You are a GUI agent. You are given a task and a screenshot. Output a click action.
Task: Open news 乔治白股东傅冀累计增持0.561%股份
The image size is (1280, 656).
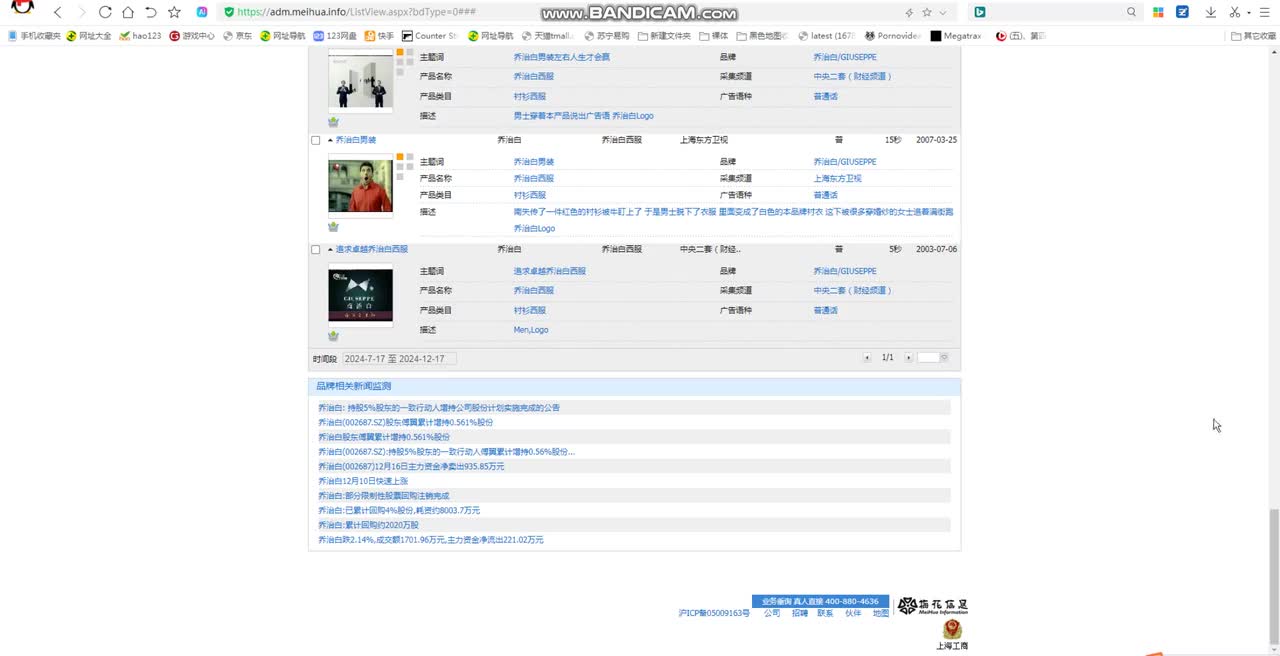[x=384, y=437]
